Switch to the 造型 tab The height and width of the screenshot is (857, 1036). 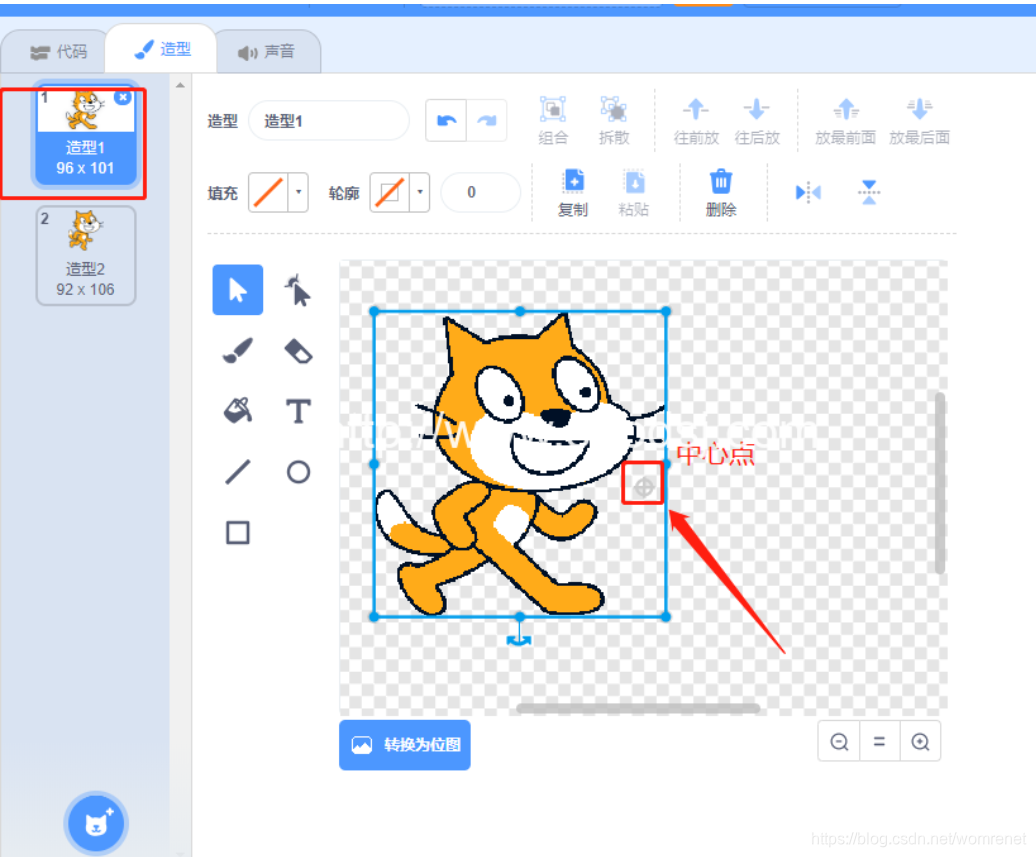[x=163, y=49]
